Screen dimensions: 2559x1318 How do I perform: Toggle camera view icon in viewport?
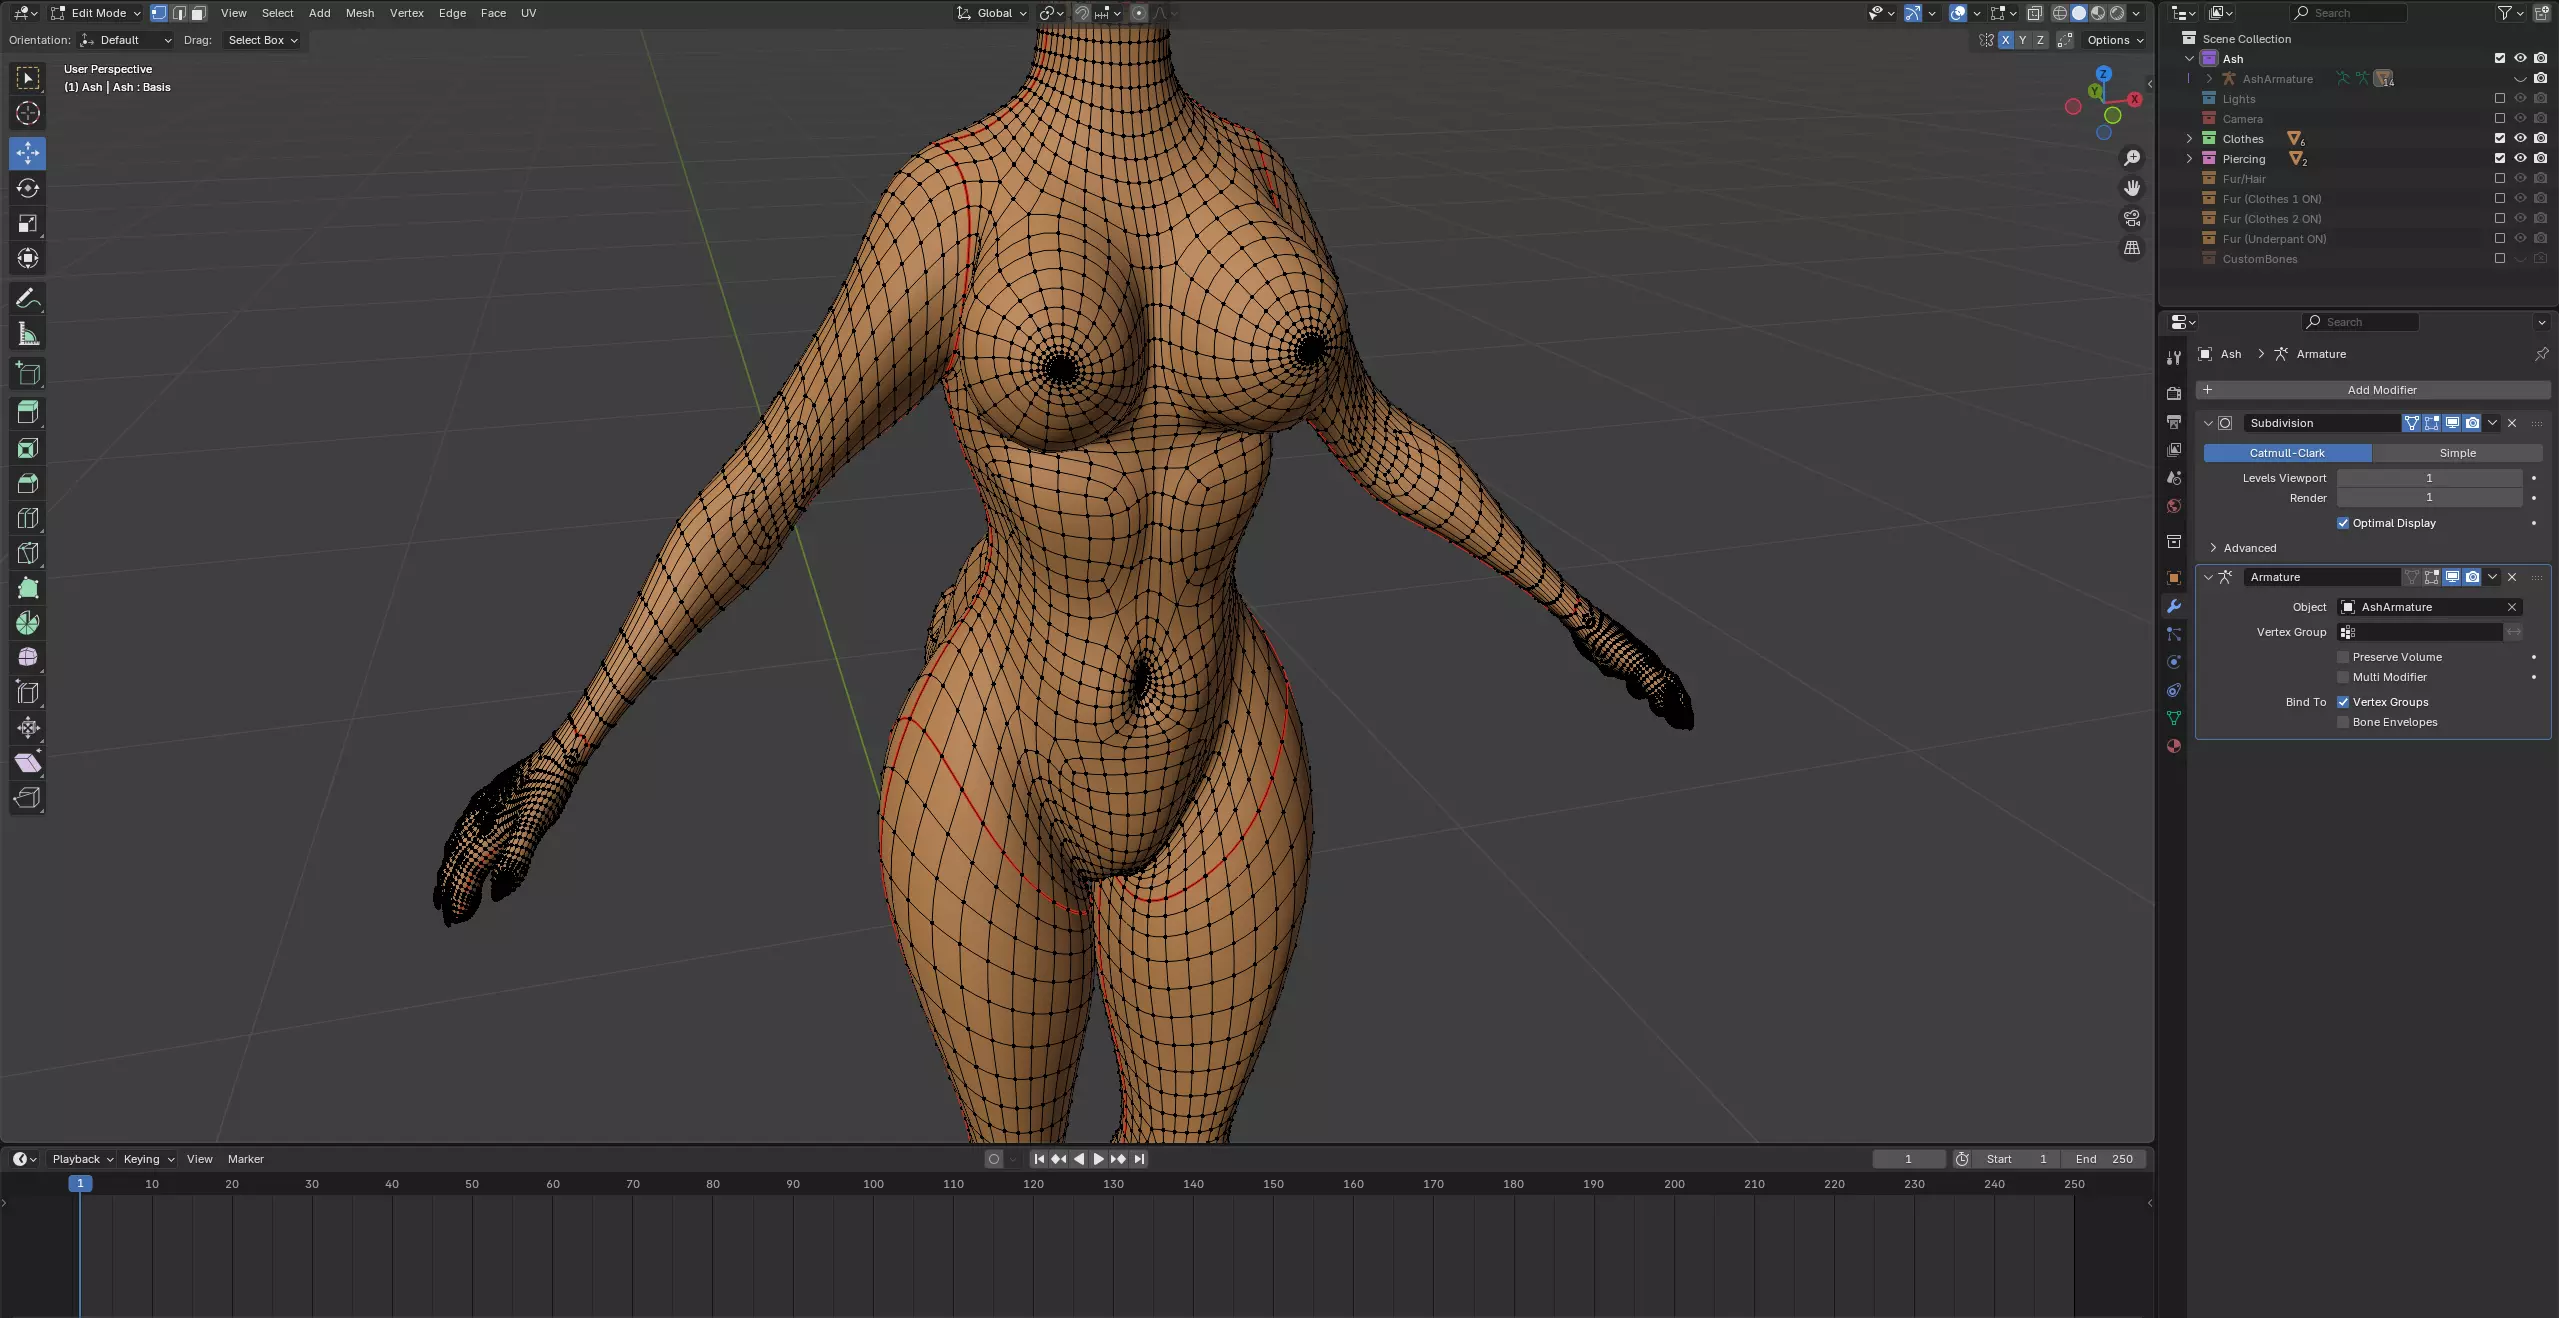click(2132, 218)
